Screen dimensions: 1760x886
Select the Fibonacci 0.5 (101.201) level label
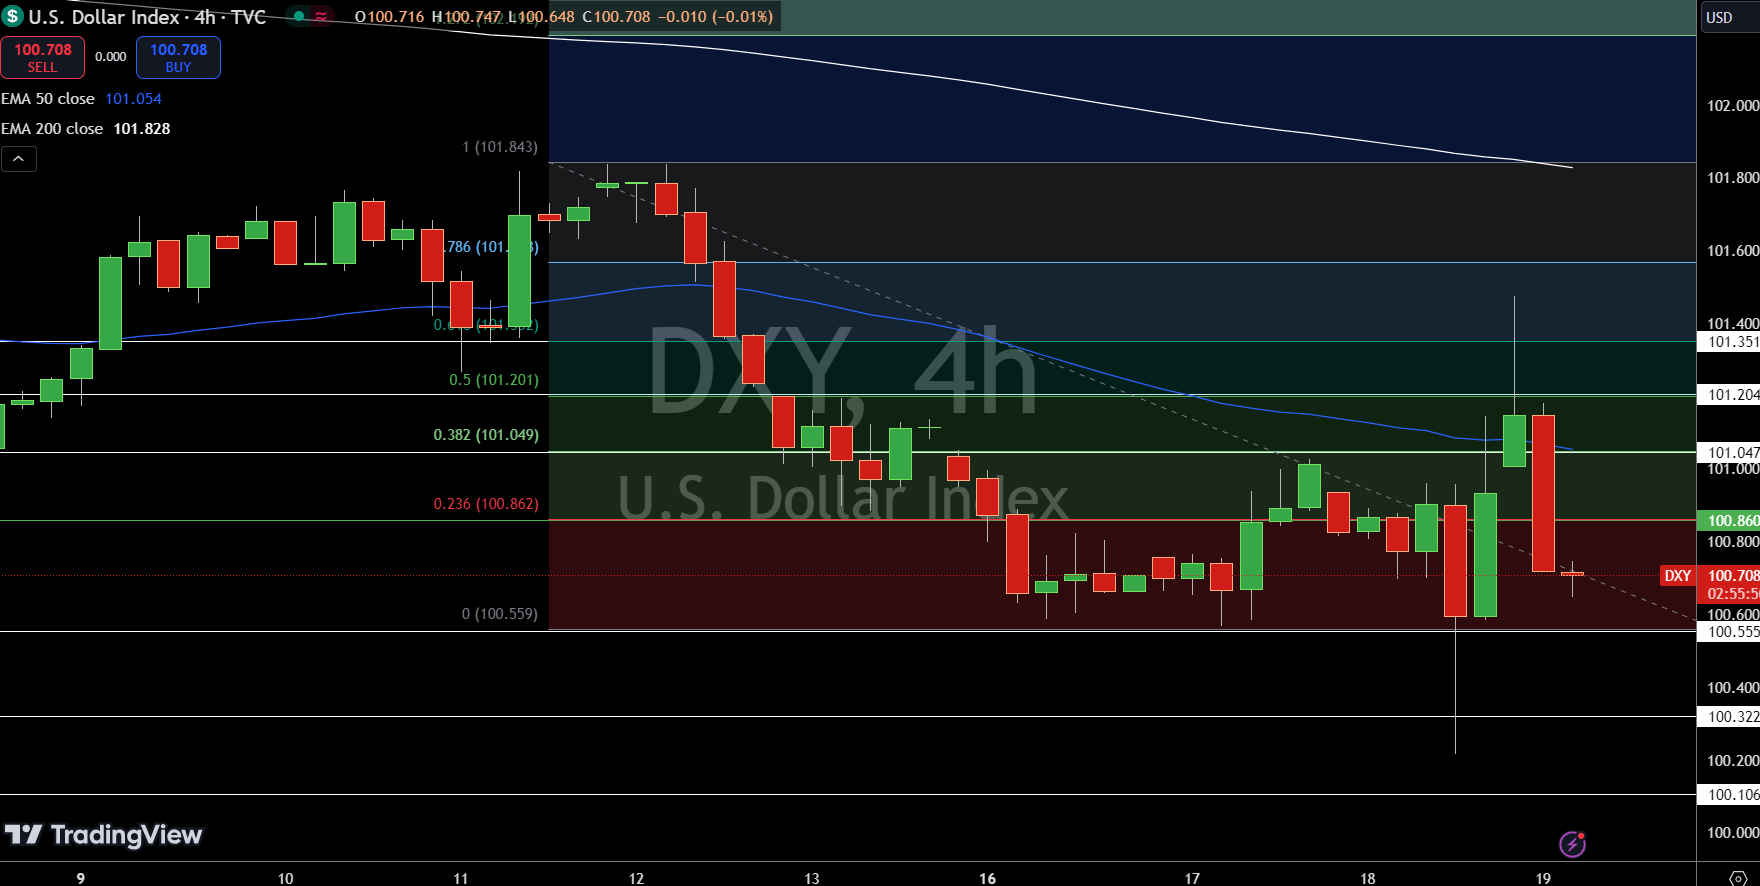494,380
